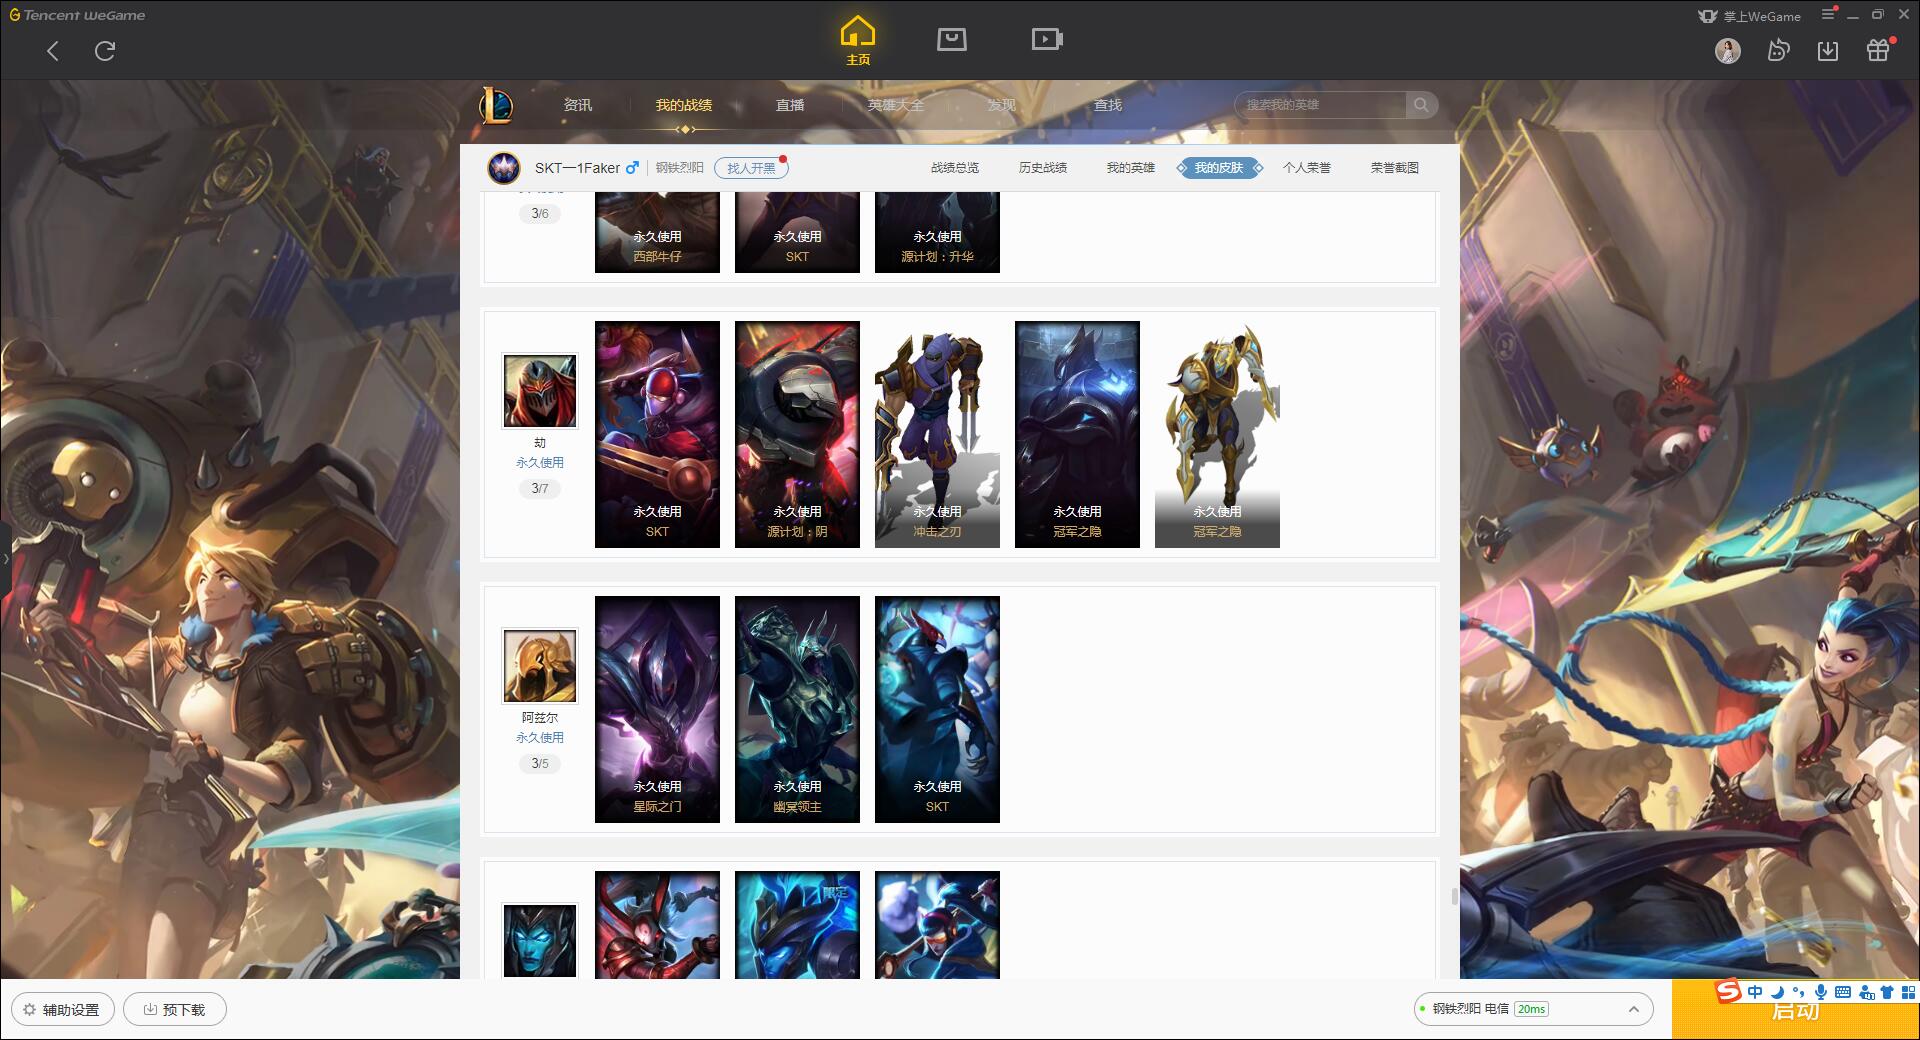Click the 阿兹尔 champion portrait
The image size is (1920, 1040).
tap(540, 666)
